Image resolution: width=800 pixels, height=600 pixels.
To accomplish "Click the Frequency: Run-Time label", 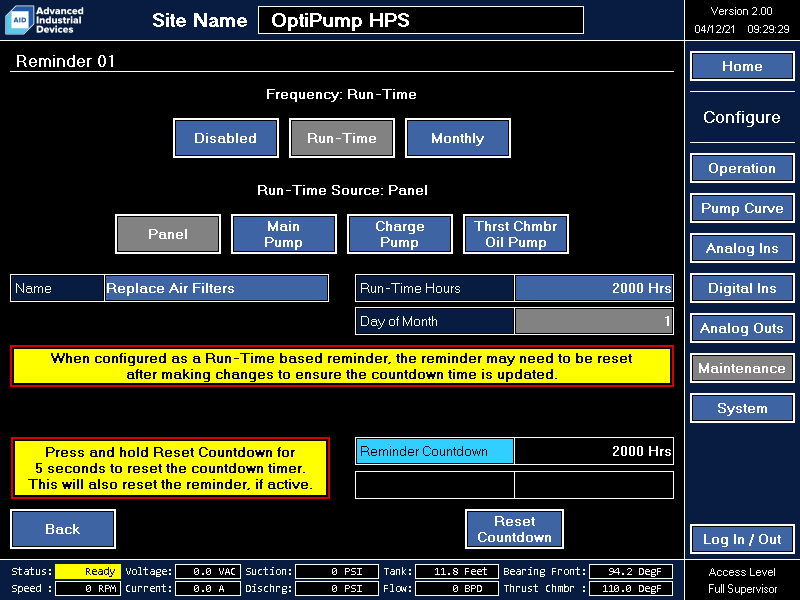I will coord(341,94).
